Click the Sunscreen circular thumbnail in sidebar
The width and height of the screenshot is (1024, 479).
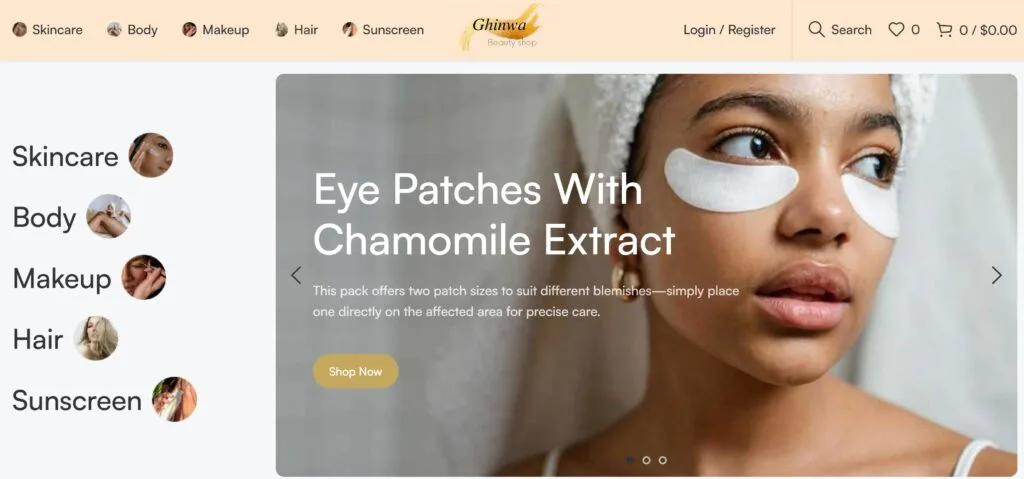[x=174, y=399]
